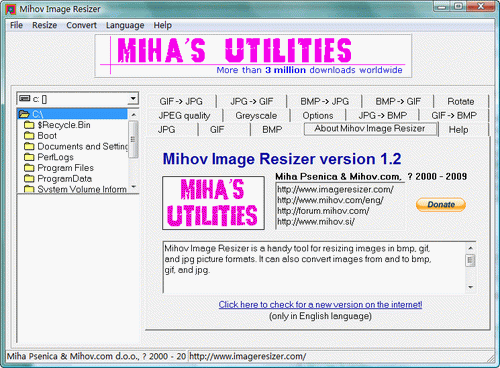Click the $Recycle.Bin folder icon
Image resolution: width=500 pixels, height=368 pixels.
click(29, 125)
